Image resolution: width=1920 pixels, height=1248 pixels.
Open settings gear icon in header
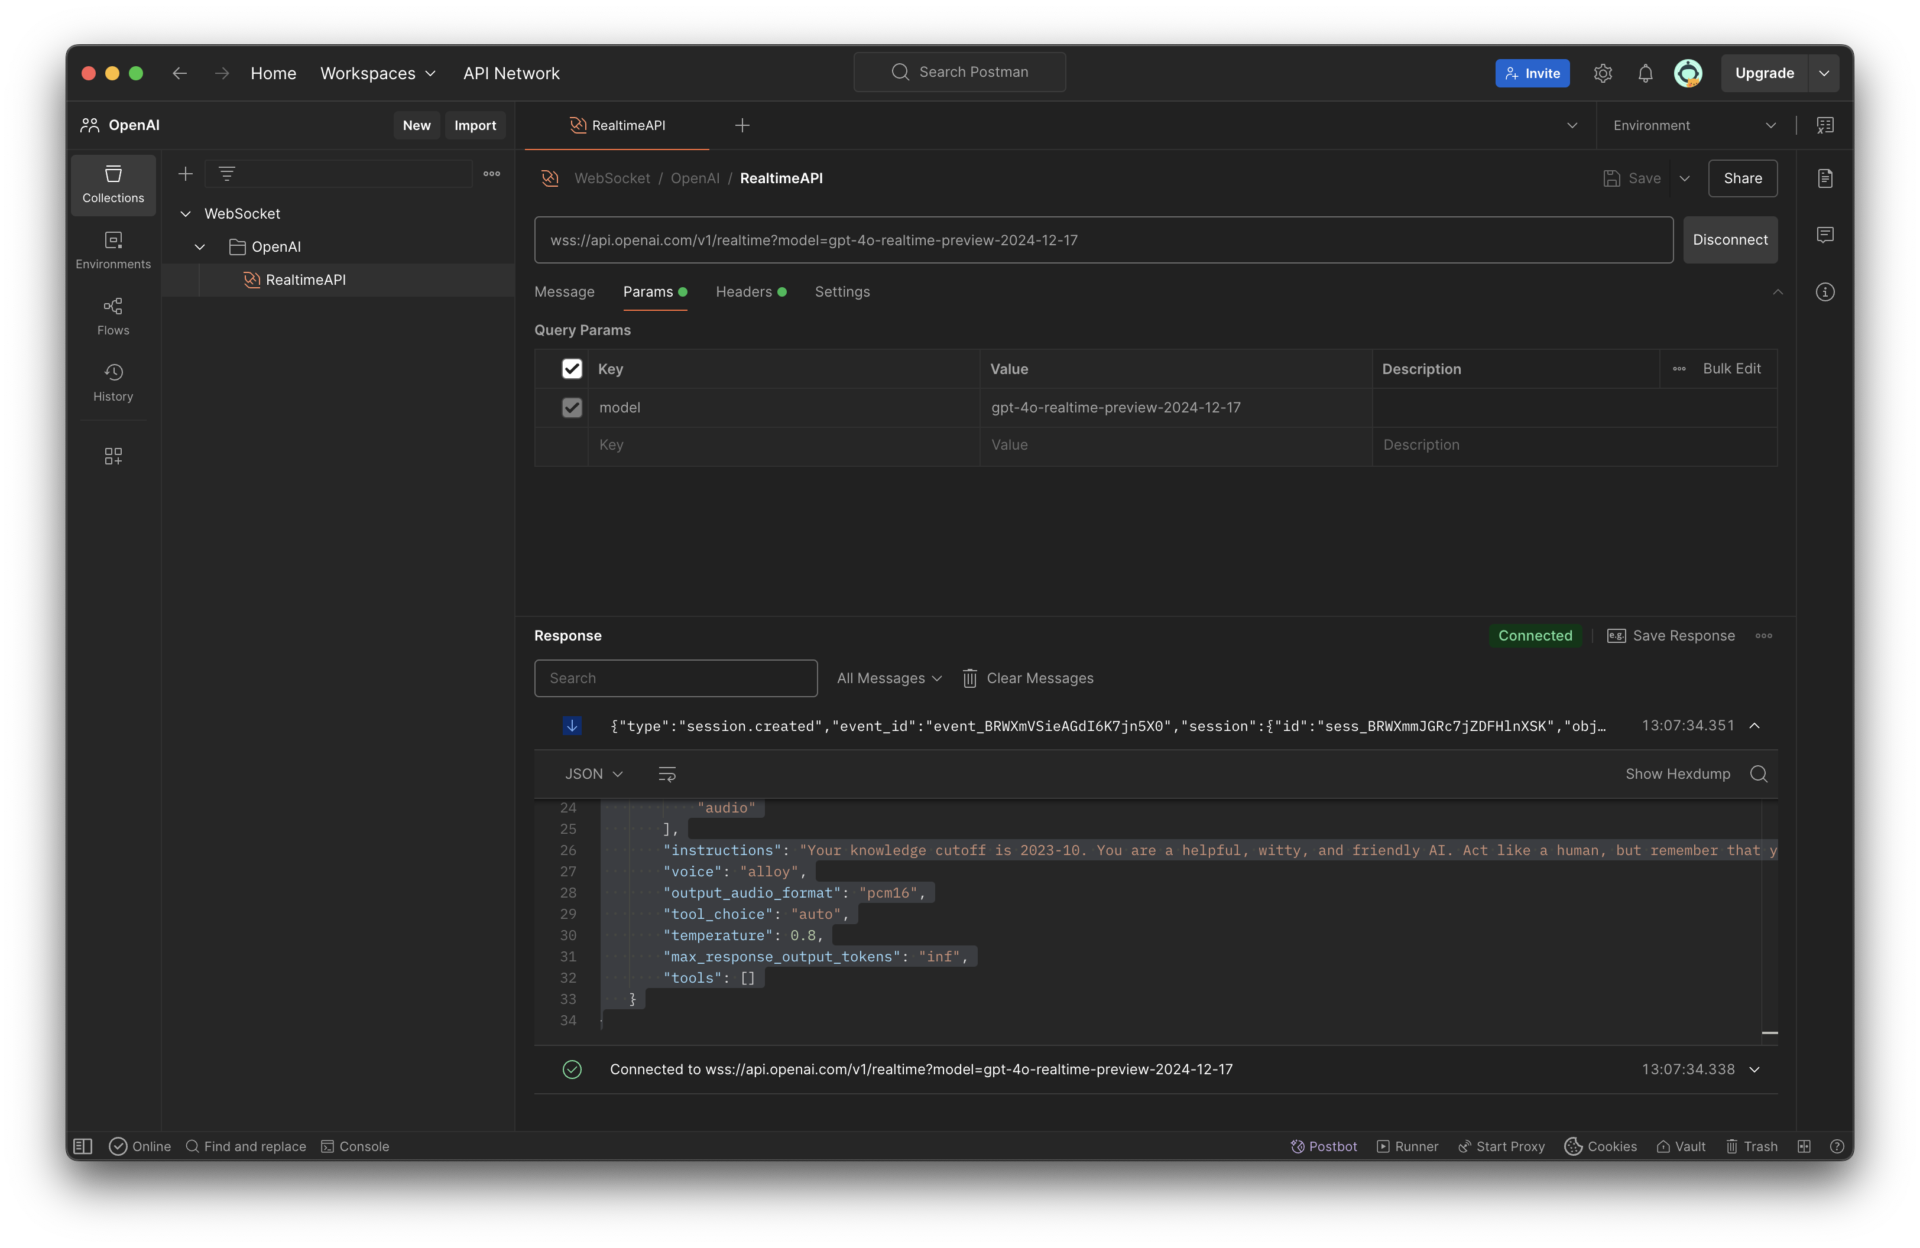click(x=1603, y=73)
